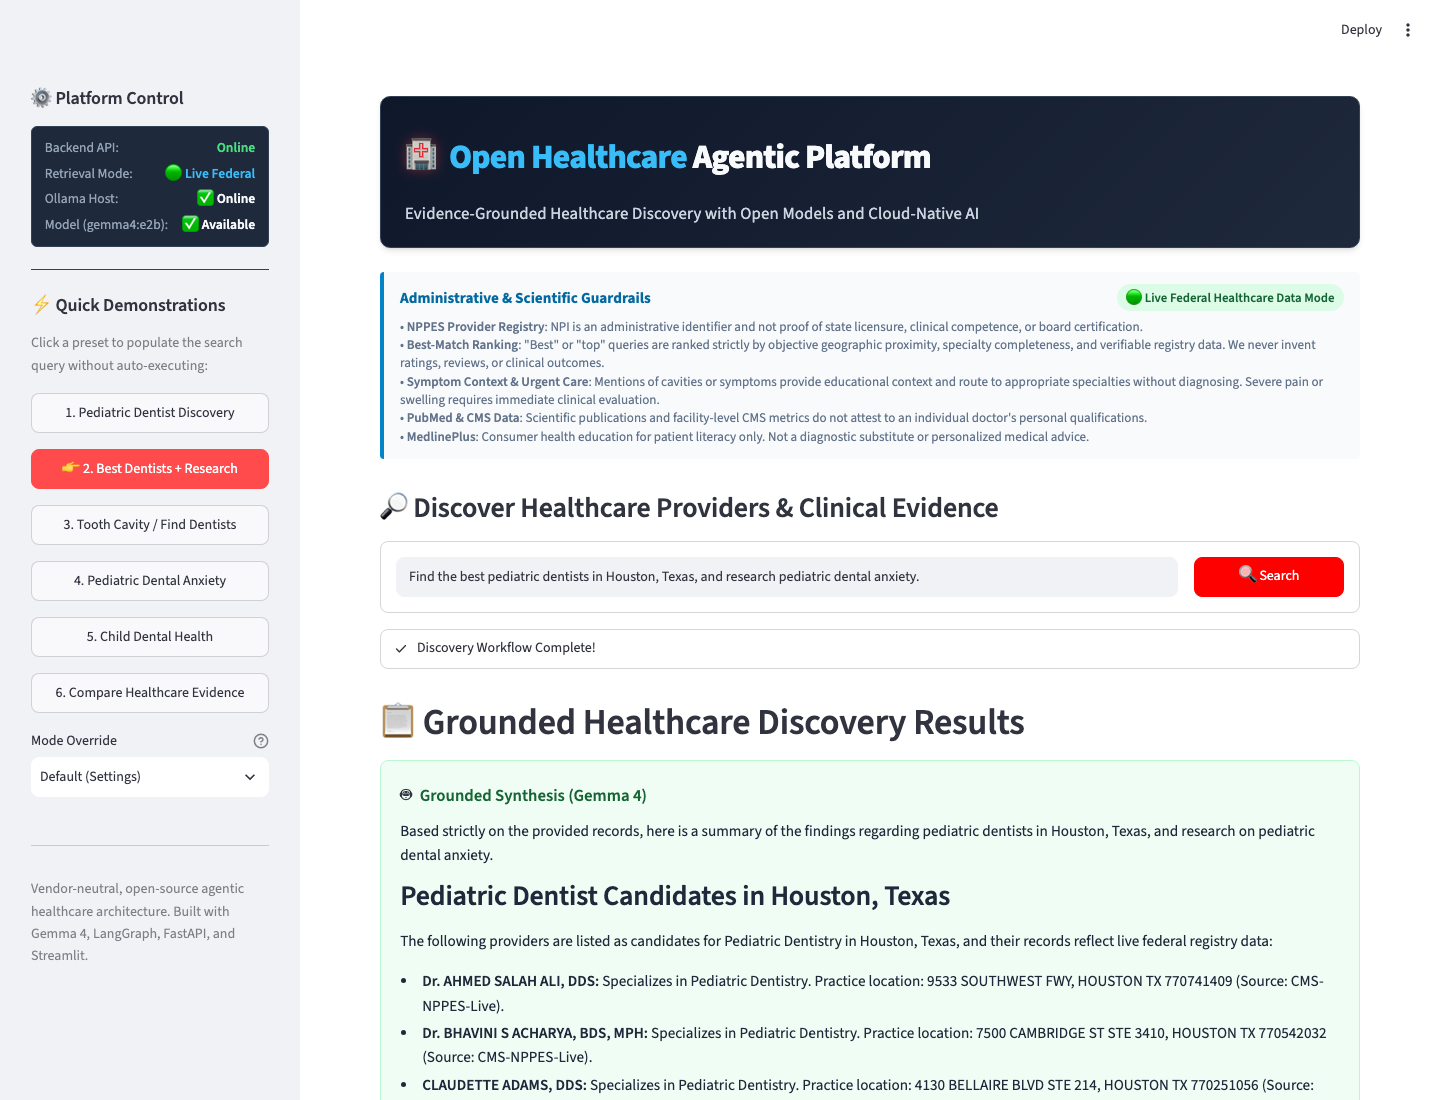
Task: Select preset 2. Best Dentists + Research
Action: point(150,469)
